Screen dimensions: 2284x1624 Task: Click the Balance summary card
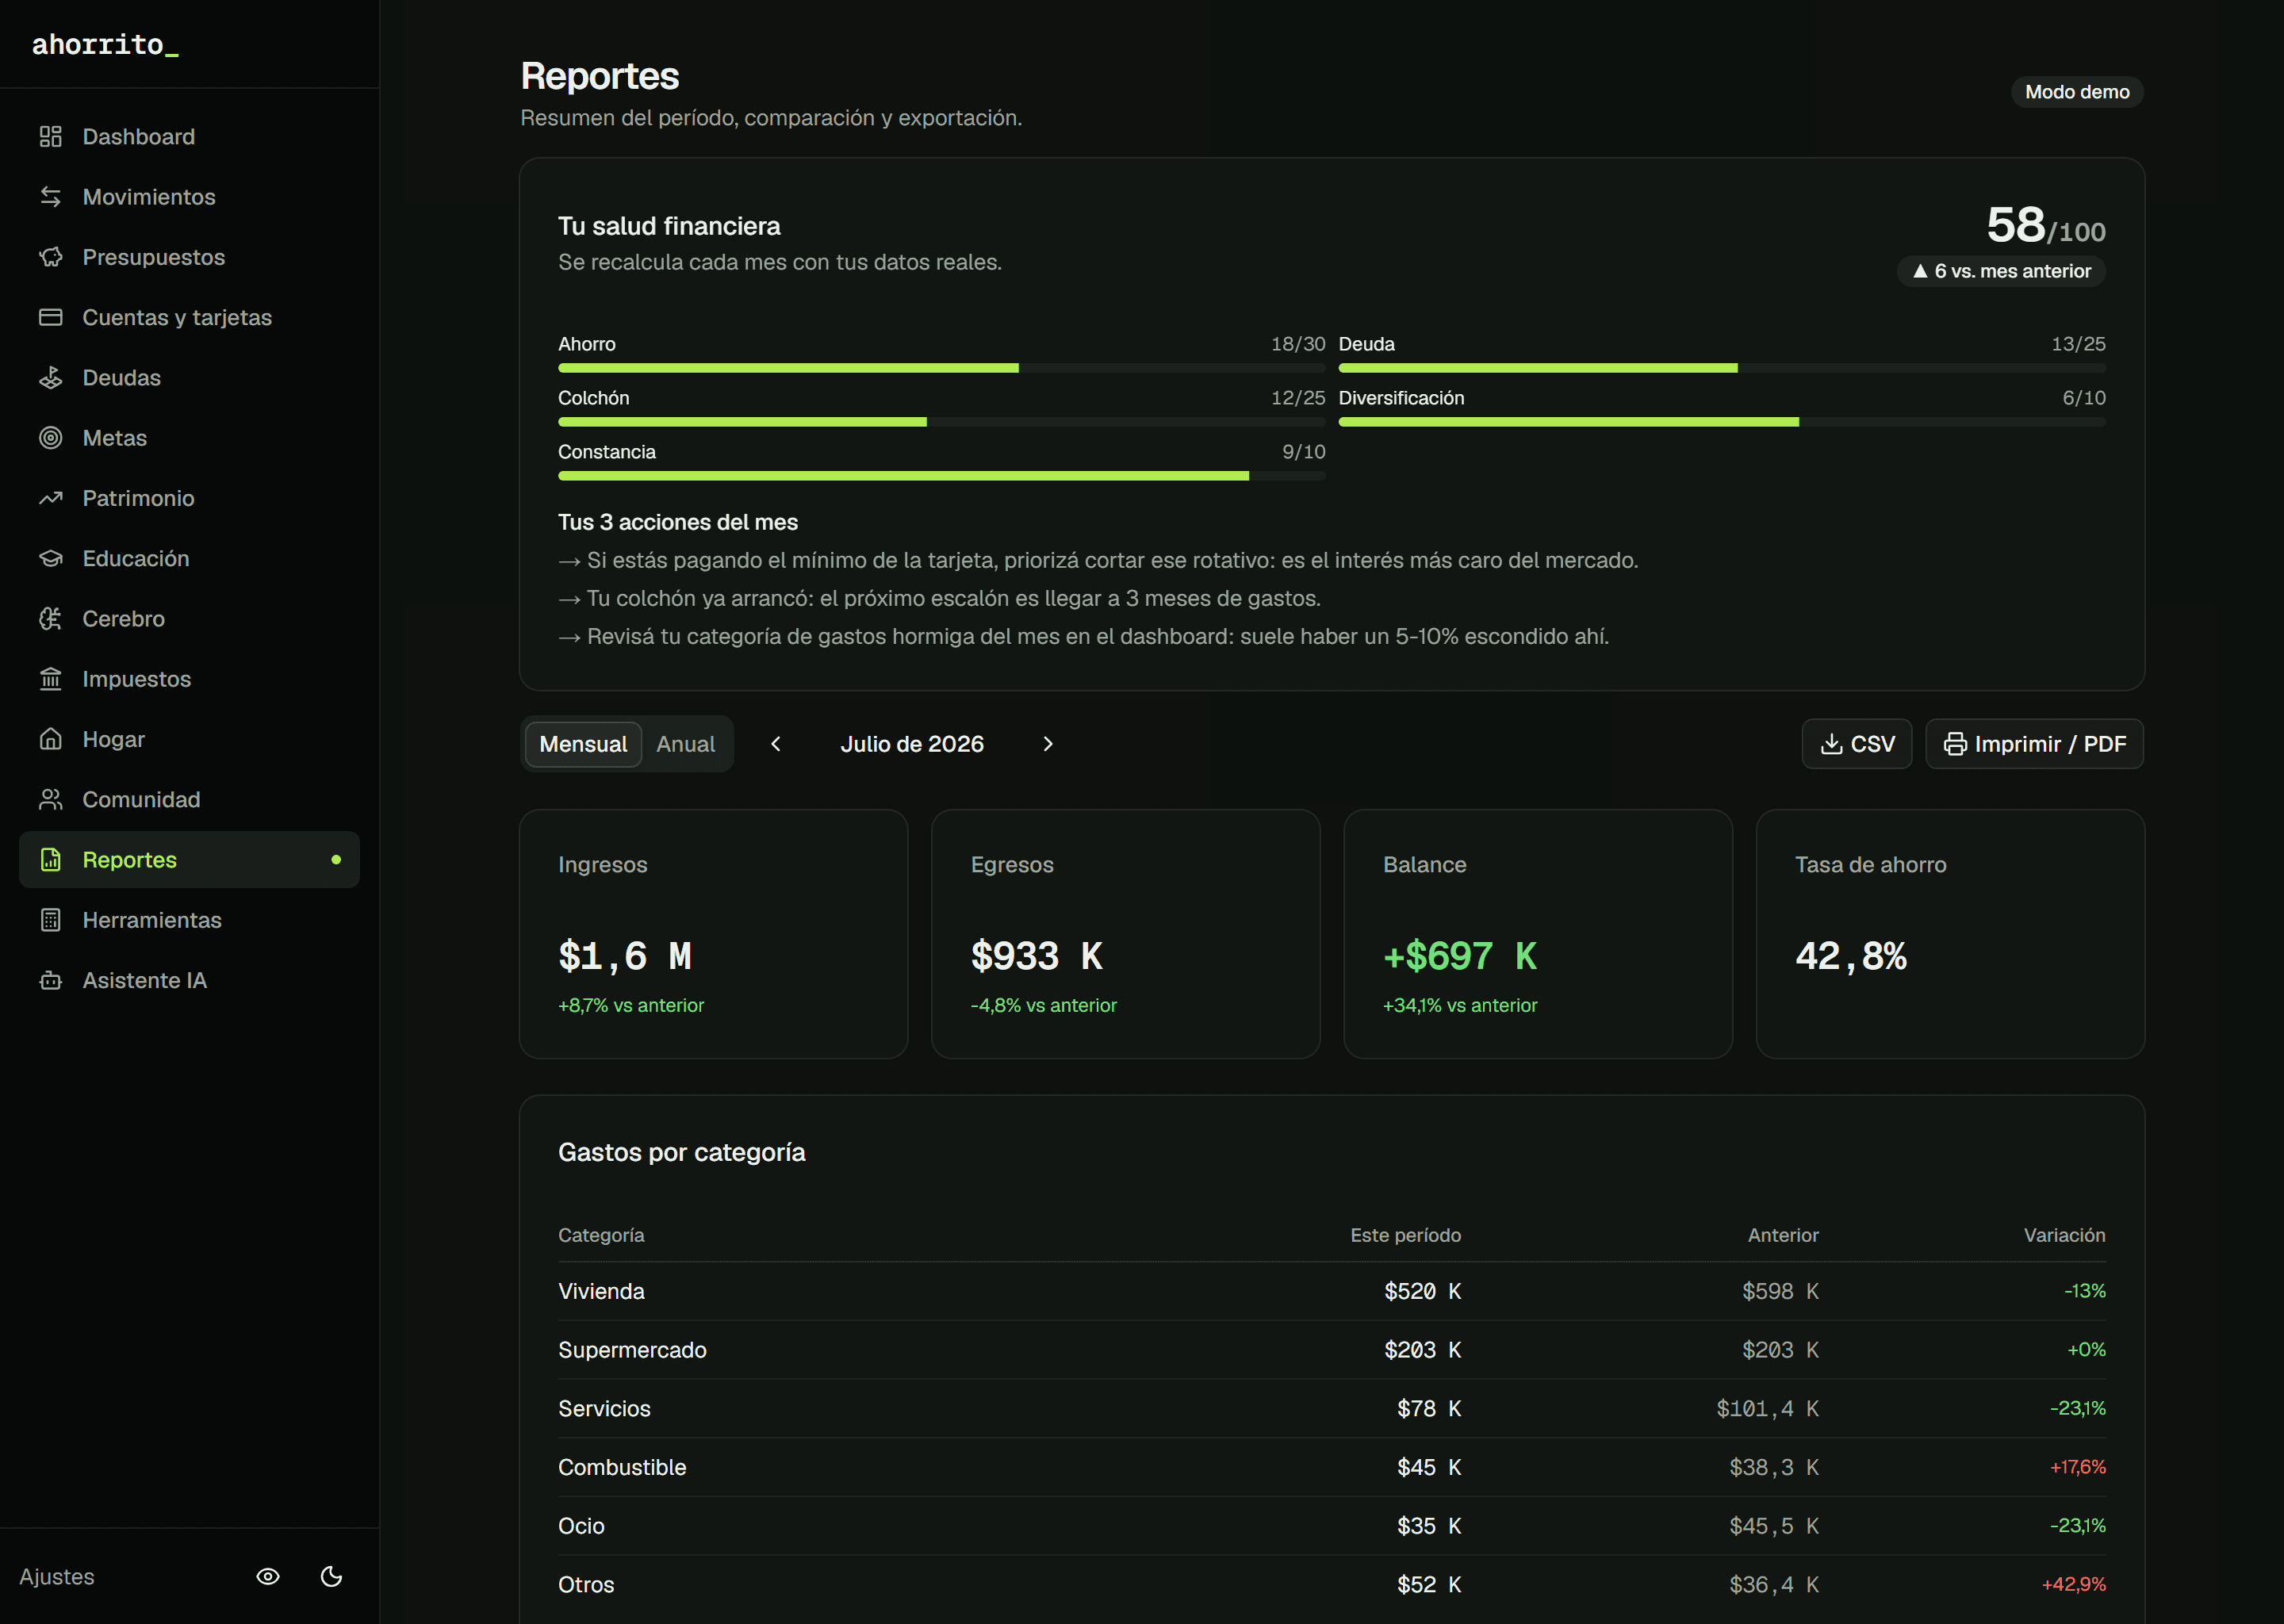pyautogui.click(x=1538, y=933)
